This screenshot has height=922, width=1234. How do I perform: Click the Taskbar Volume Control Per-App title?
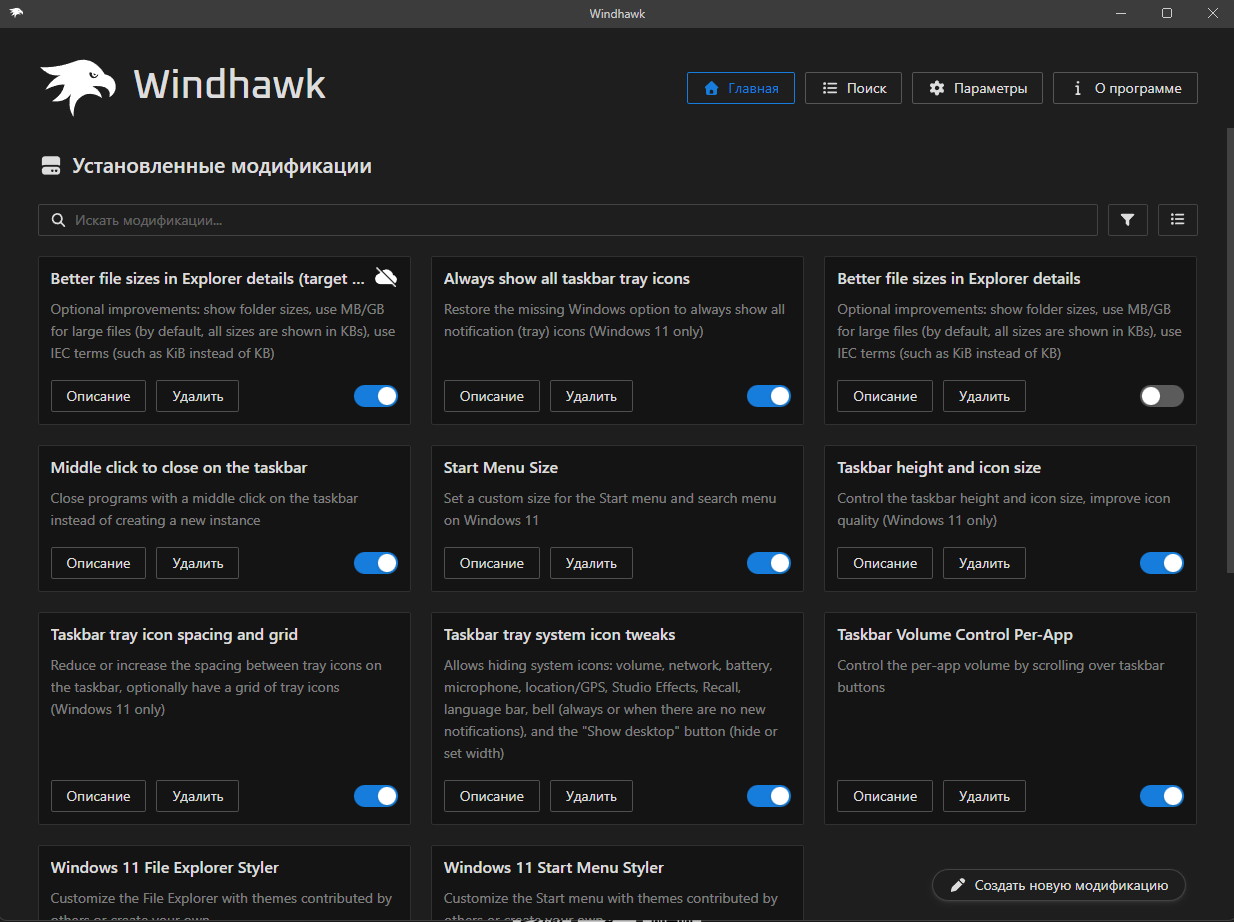click(x=955, y=635)
